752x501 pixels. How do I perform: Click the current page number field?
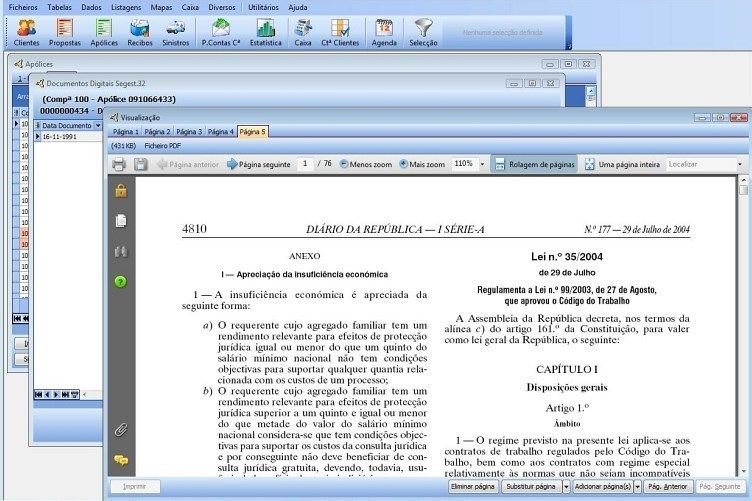(304, 164)
